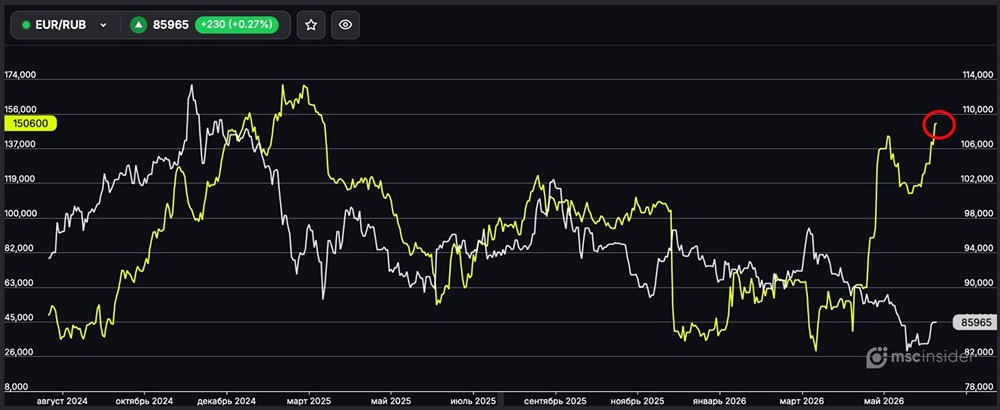Click the 102,000 right axis value

(x=976, y=179)
